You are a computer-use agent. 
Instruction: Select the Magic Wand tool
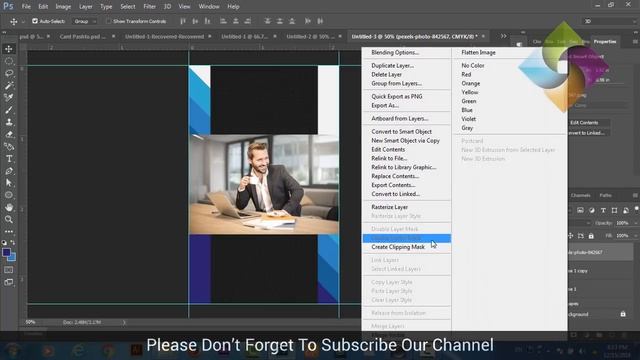[9, 85]
